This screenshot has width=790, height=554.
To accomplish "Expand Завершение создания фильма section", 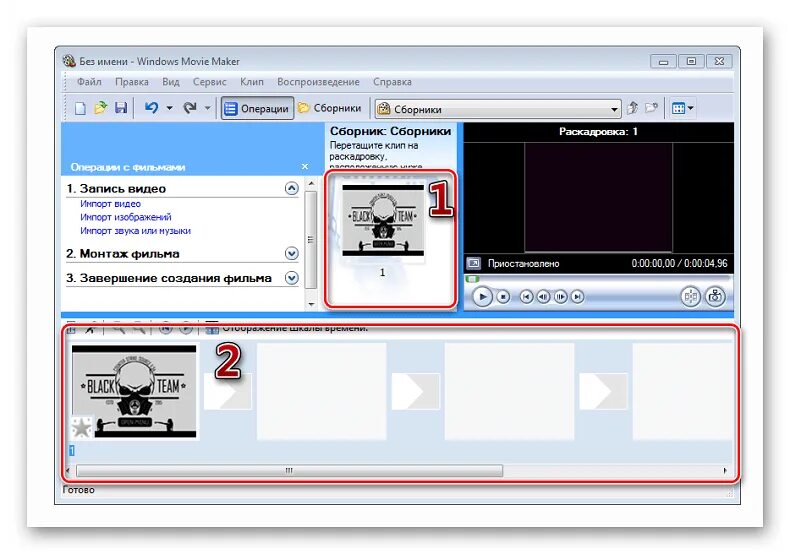I will (x=291, y=278).
